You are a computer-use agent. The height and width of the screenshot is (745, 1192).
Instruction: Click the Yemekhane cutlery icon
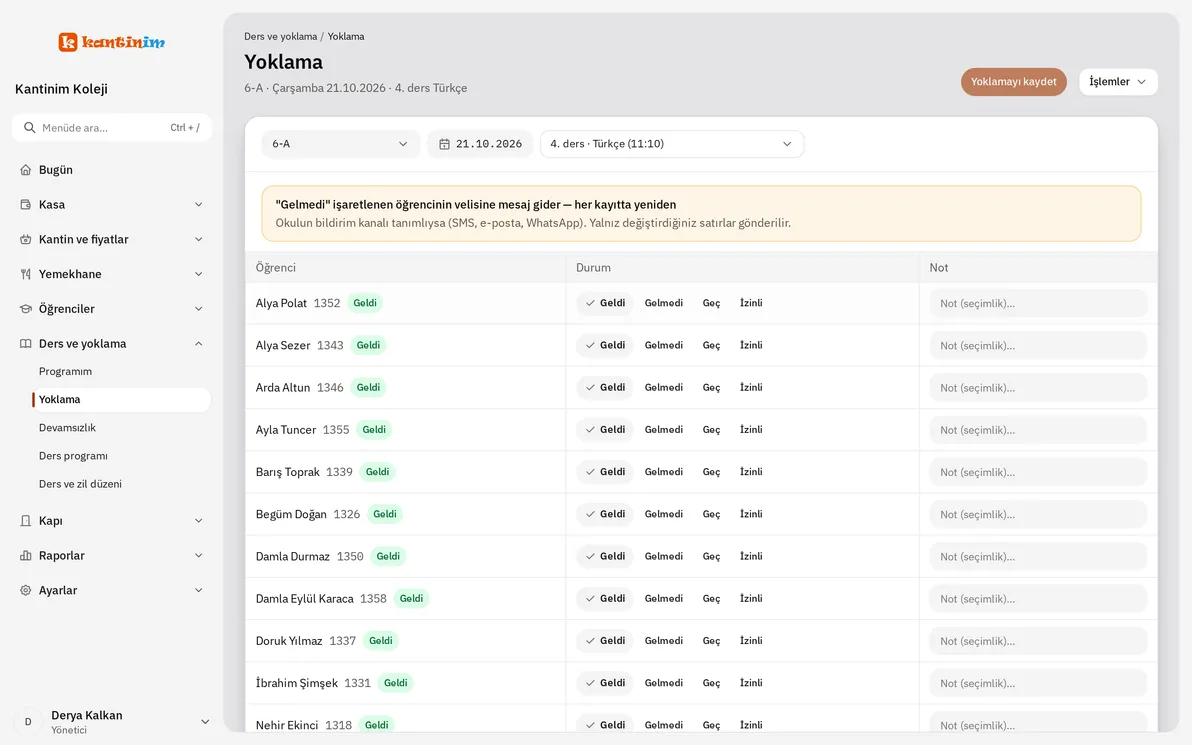click(x=26, y=274)
